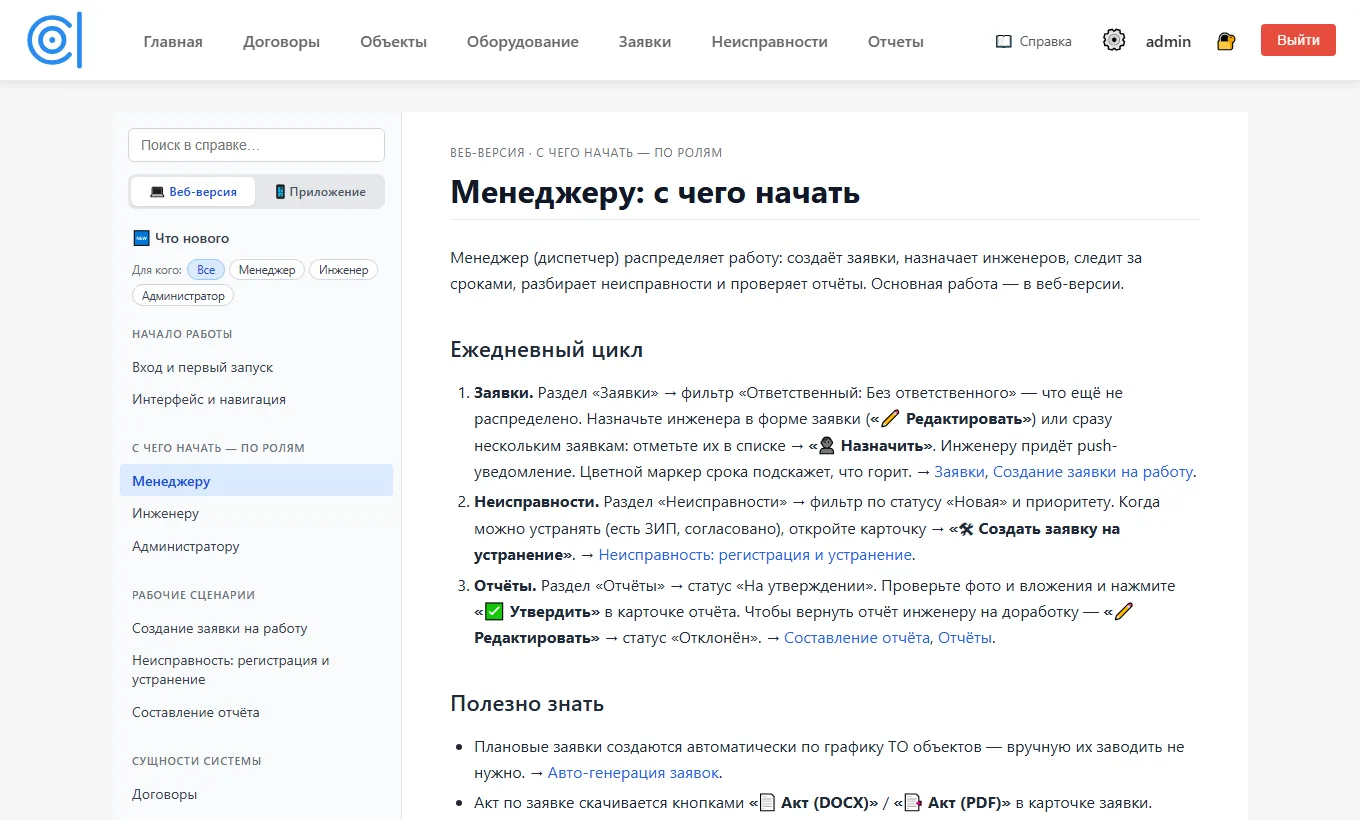This screenshot has height=820, width=1360.
Task: Follow the Составление отчёта article link
Action: click(x=857, y=638)
